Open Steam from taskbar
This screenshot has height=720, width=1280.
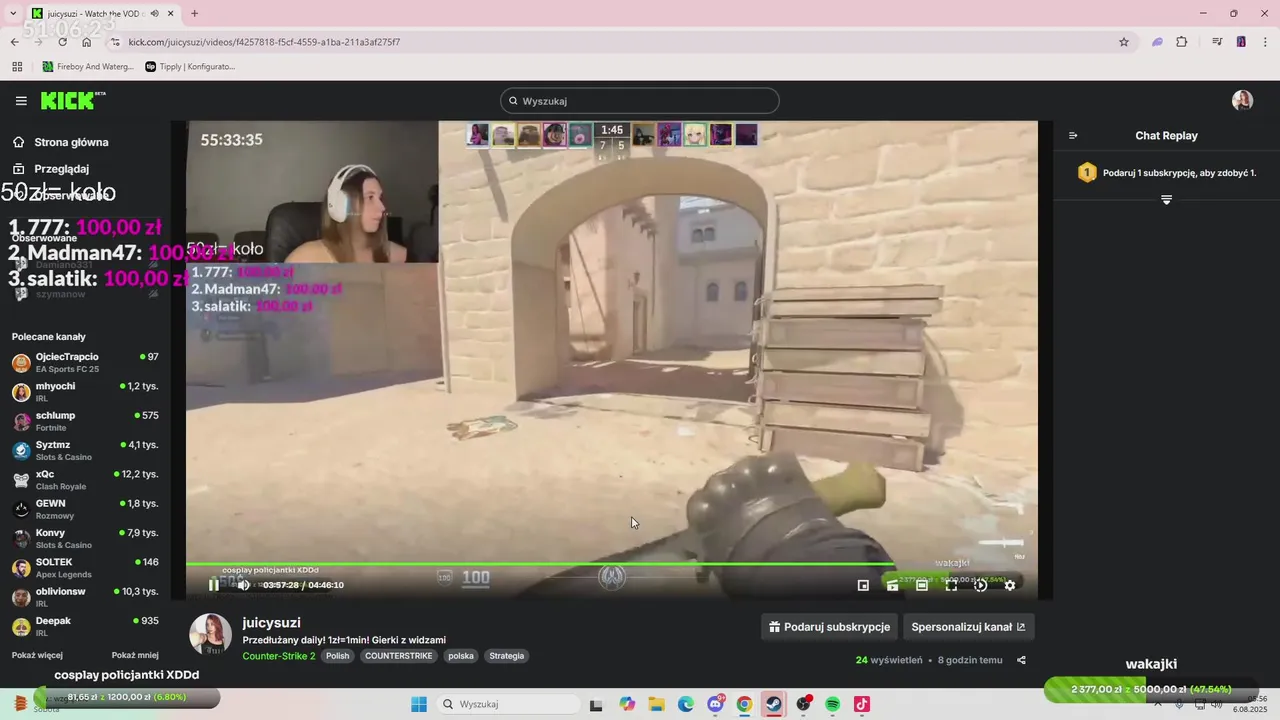click(x=774, y=704)
